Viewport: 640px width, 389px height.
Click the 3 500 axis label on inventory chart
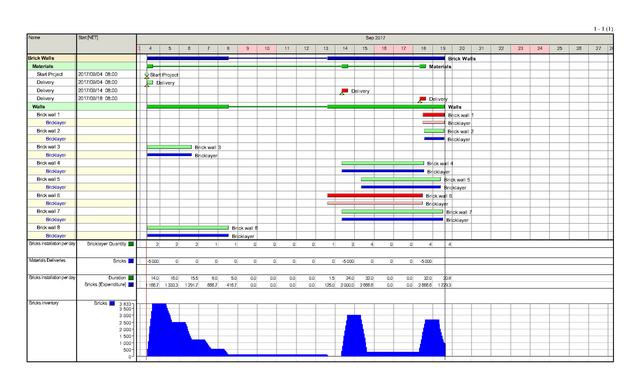coord(125,309)
